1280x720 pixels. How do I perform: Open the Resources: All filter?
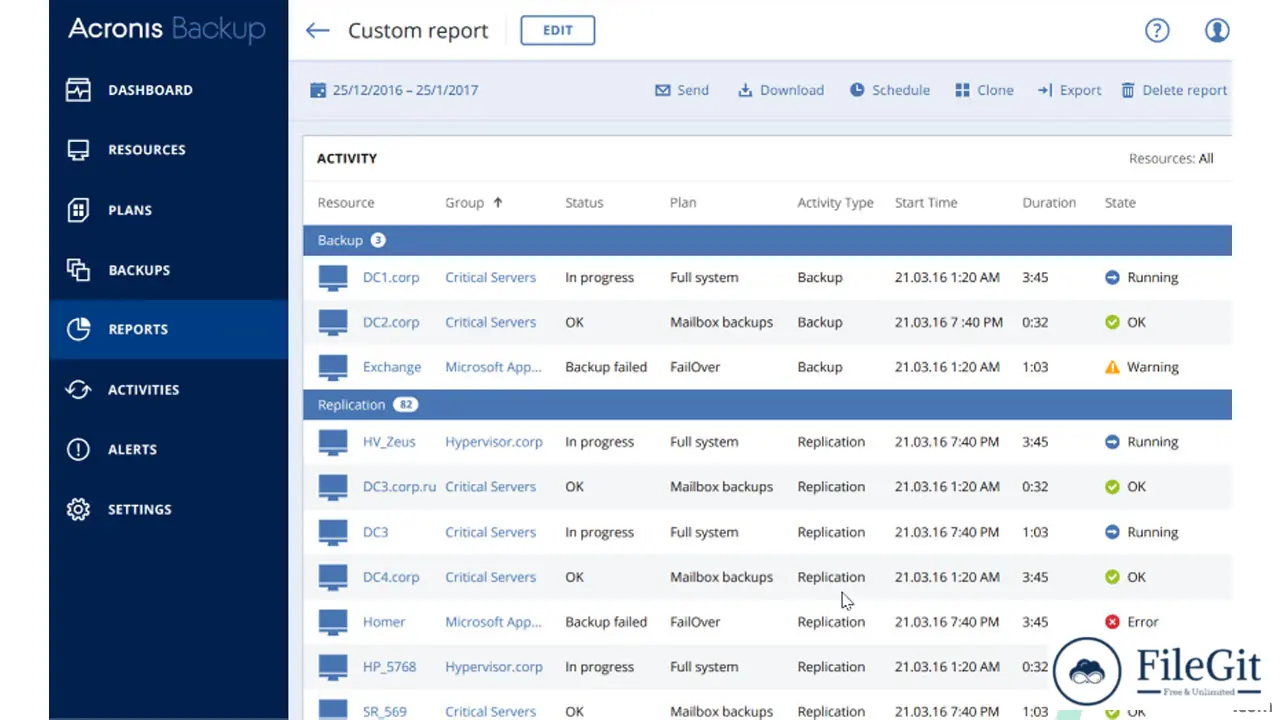(1171, 158)
